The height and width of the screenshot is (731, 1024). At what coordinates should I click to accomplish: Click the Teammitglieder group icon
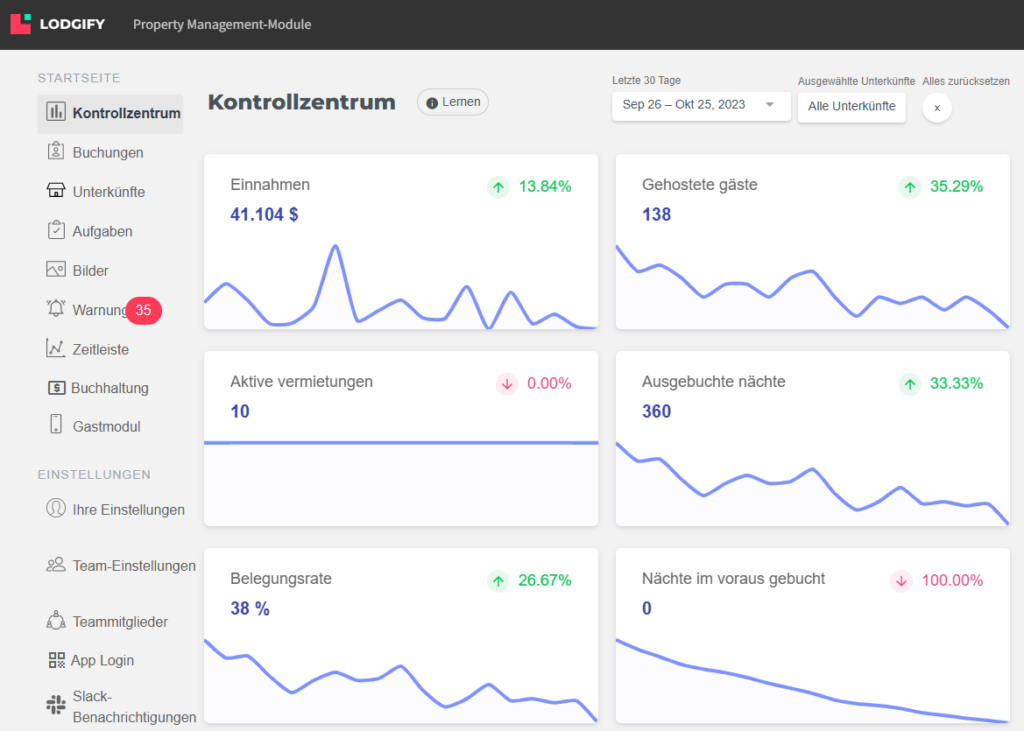(x=56, y=620)
